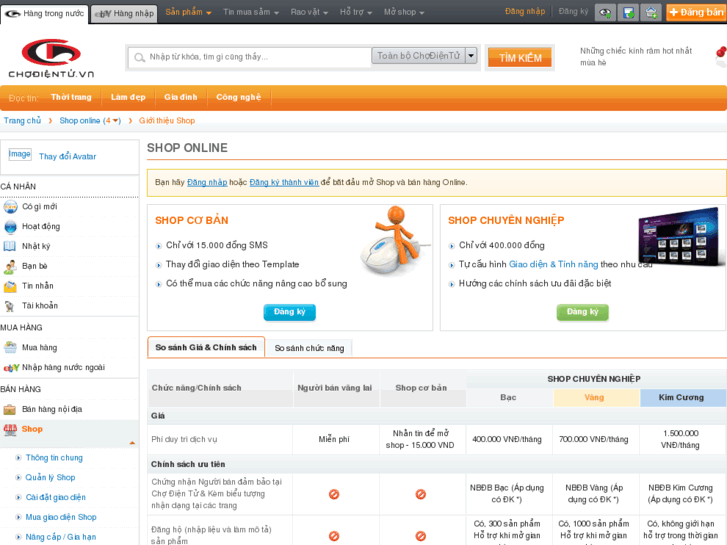Click the Tin nhắn envelope icon
The image size is (727, 545).
[x=10, y=286]
